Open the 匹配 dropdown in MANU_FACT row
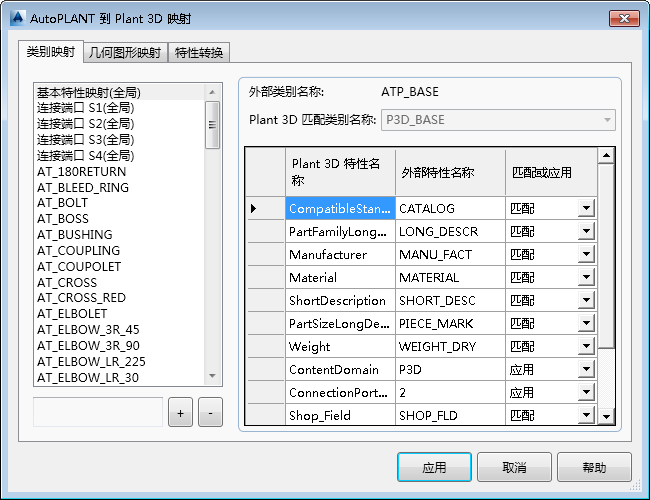Screen dimensions: 650x500 pyautogui.click(x=586, y=254)
